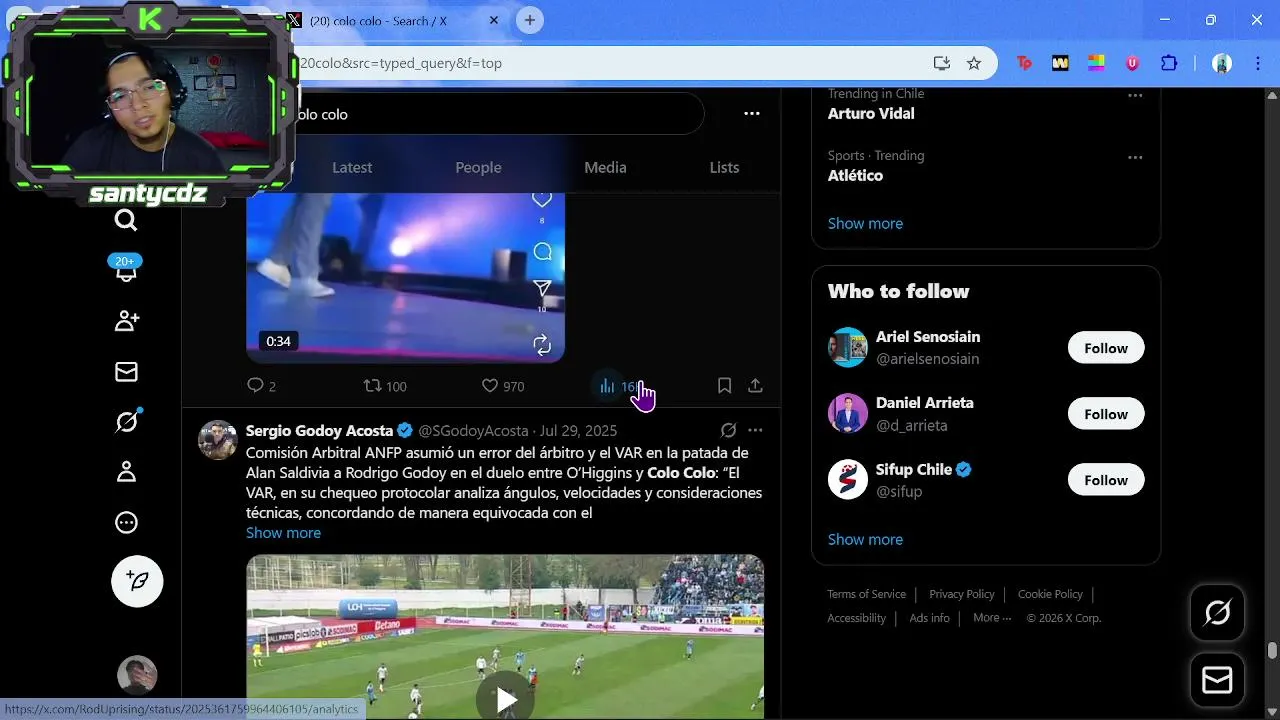
Task: Click the red Tp extension icon
Action: (x=1024, y=63)
